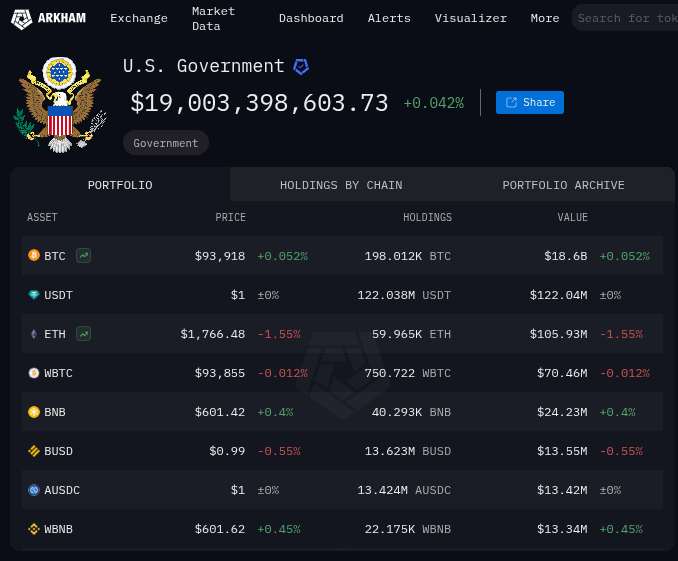Open the chart icon next to BTC

pos(83,256)
